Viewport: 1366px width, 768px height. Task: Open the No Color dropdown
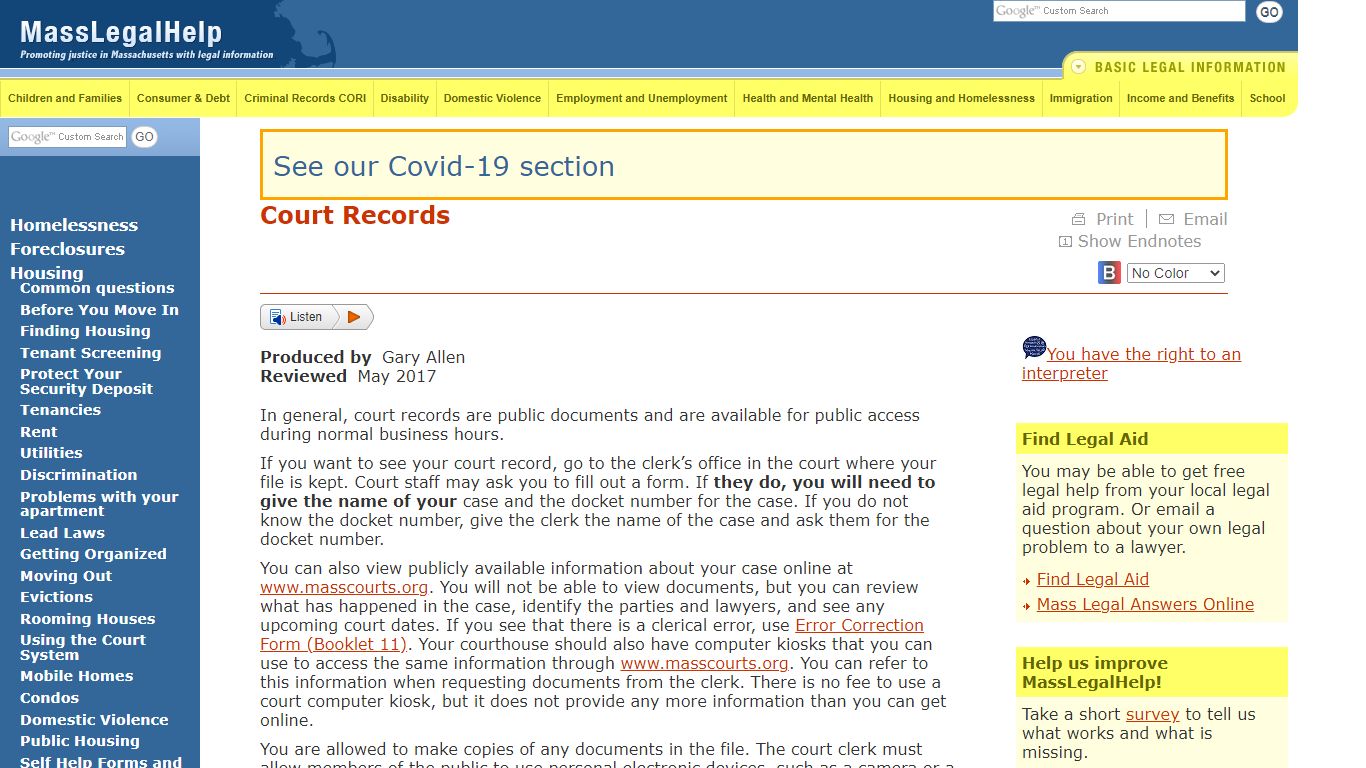(x=1175, y=273)
